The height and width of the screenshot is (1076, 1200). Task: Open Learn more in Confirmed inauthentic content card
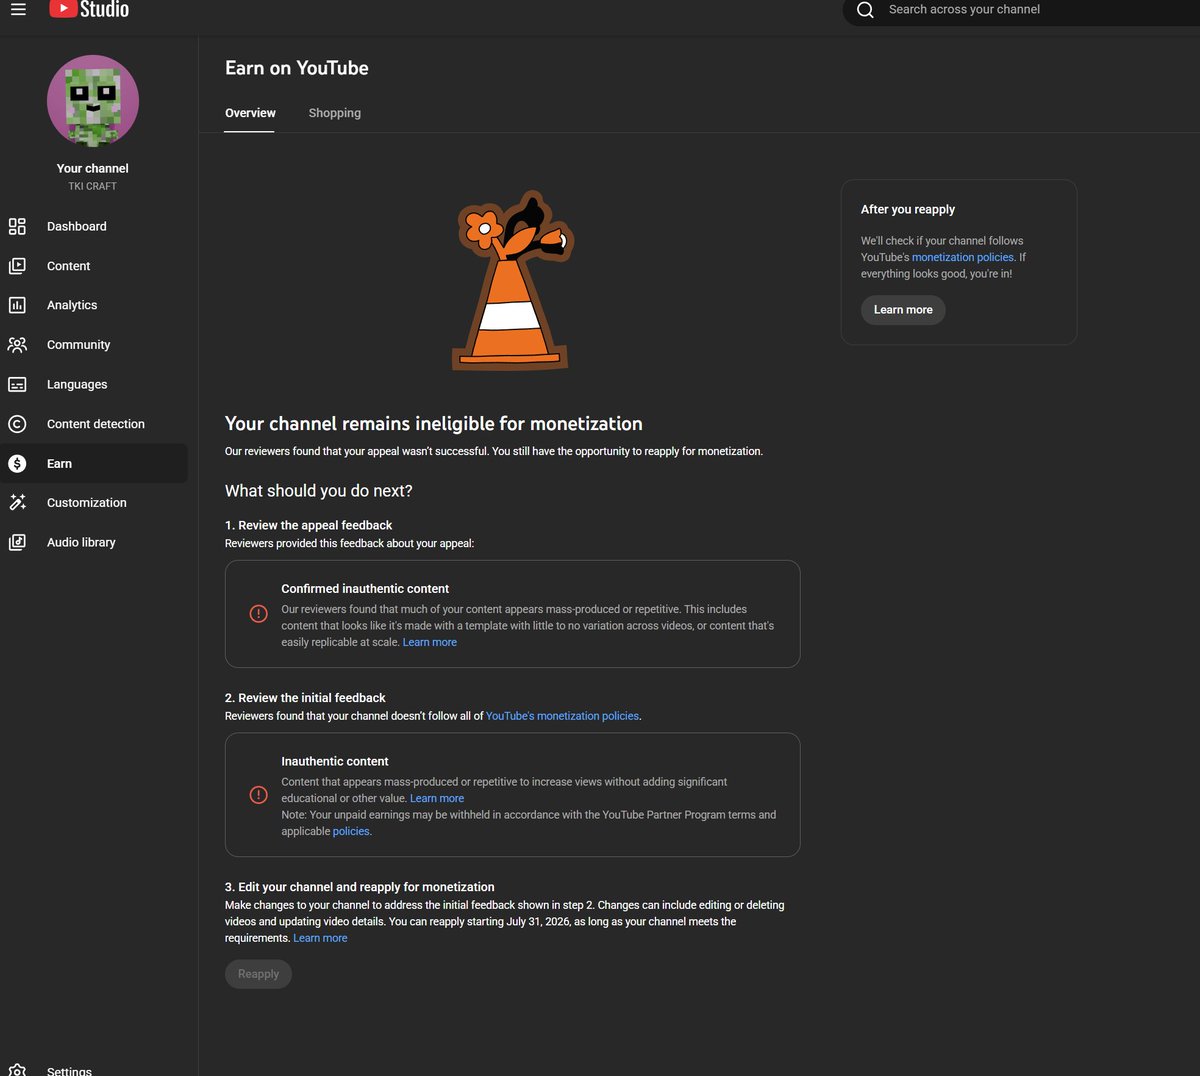pos(430,642)
